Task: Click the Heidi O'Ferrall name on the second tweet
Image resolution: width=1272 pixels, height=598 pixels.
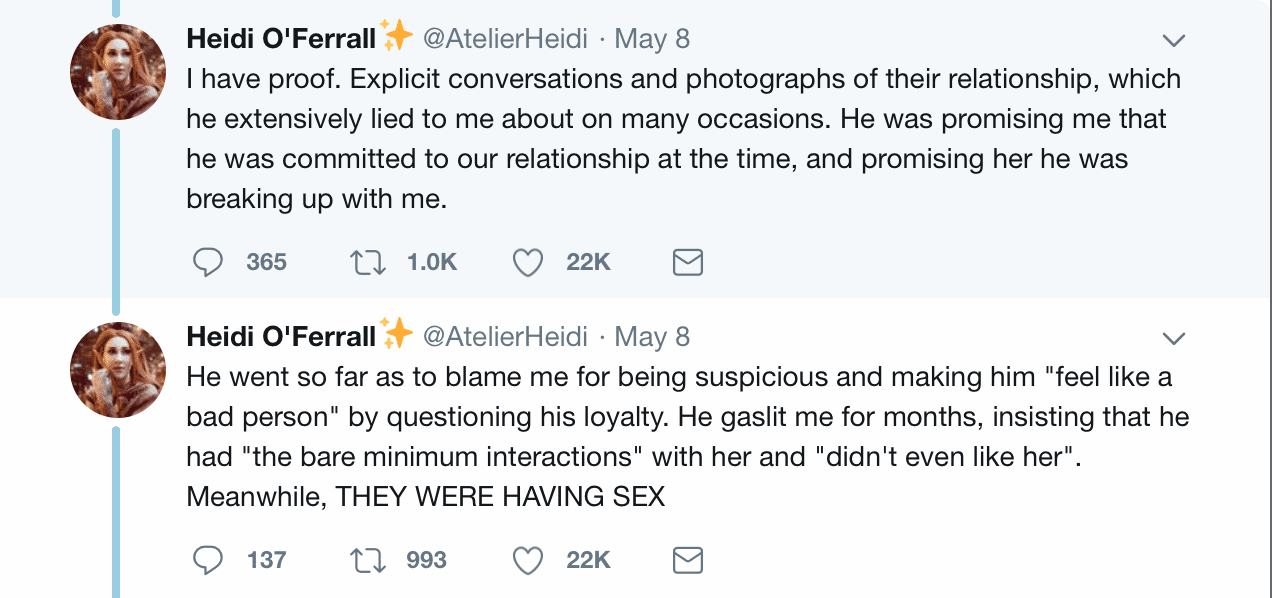Action: tap(280, 337)
